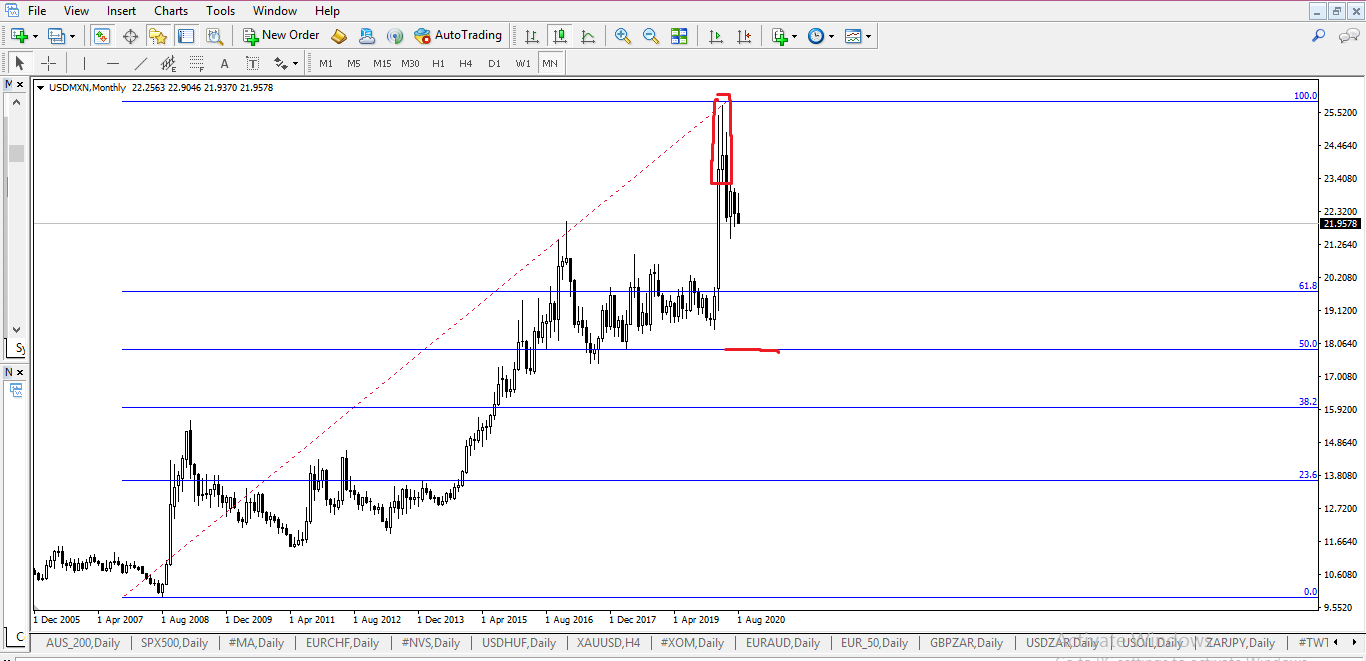
Task: Switch chart to candlesticks style
Action: 560,36
